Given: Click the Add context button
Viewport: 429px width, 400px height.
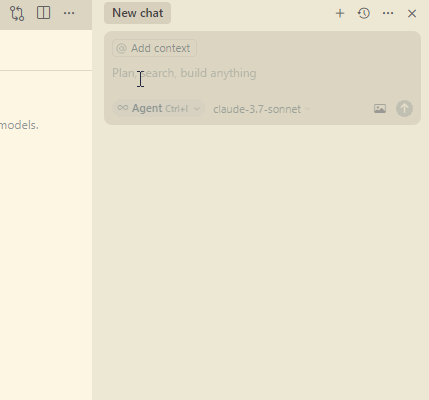Looking at the screenshot, I should point(154,48).
